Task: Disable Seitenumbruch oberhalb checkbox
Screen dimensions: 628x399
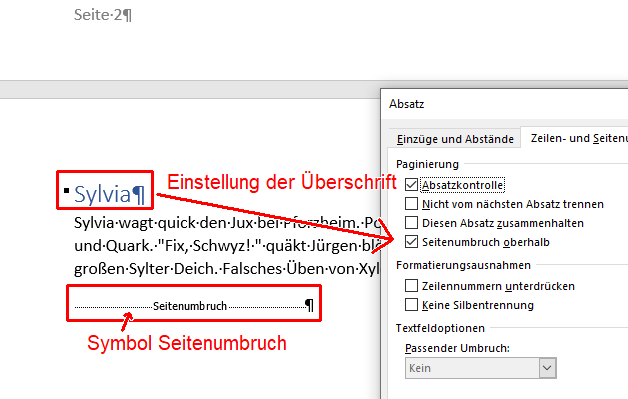Action: tap(411, 242)
